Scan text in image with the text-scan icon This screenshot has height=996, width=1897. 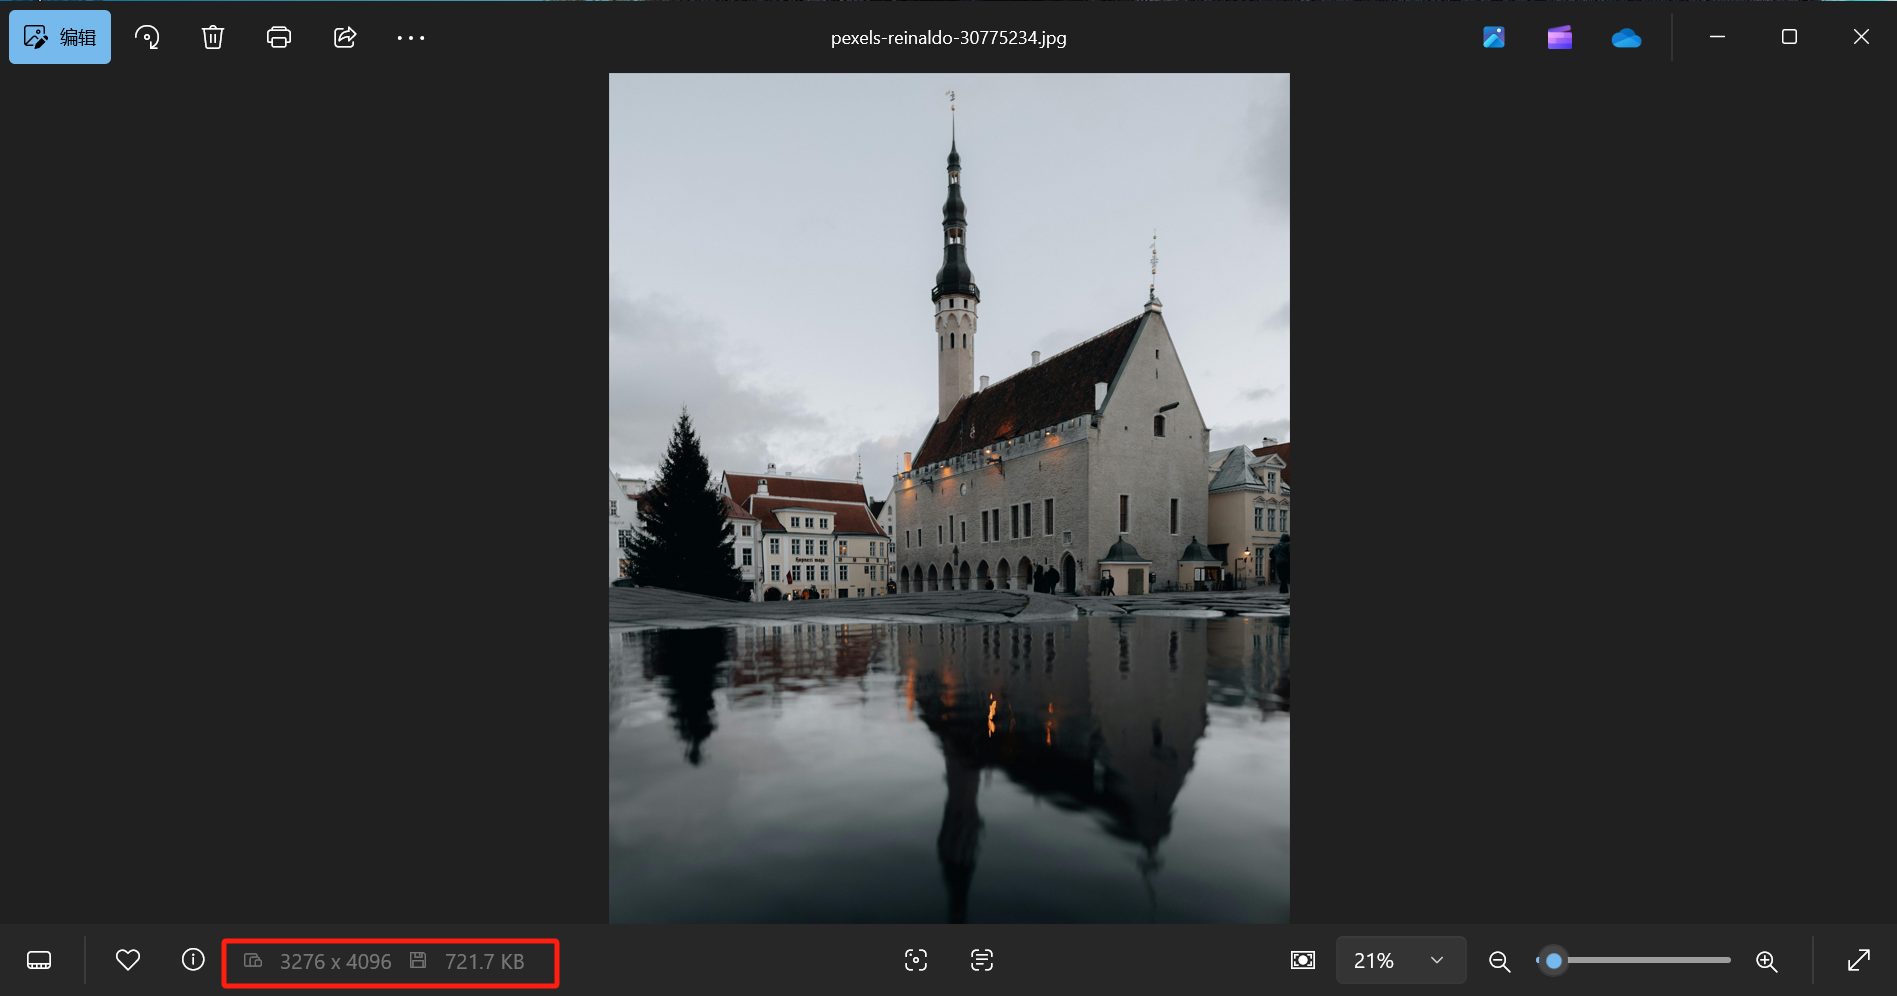(982, 960)
